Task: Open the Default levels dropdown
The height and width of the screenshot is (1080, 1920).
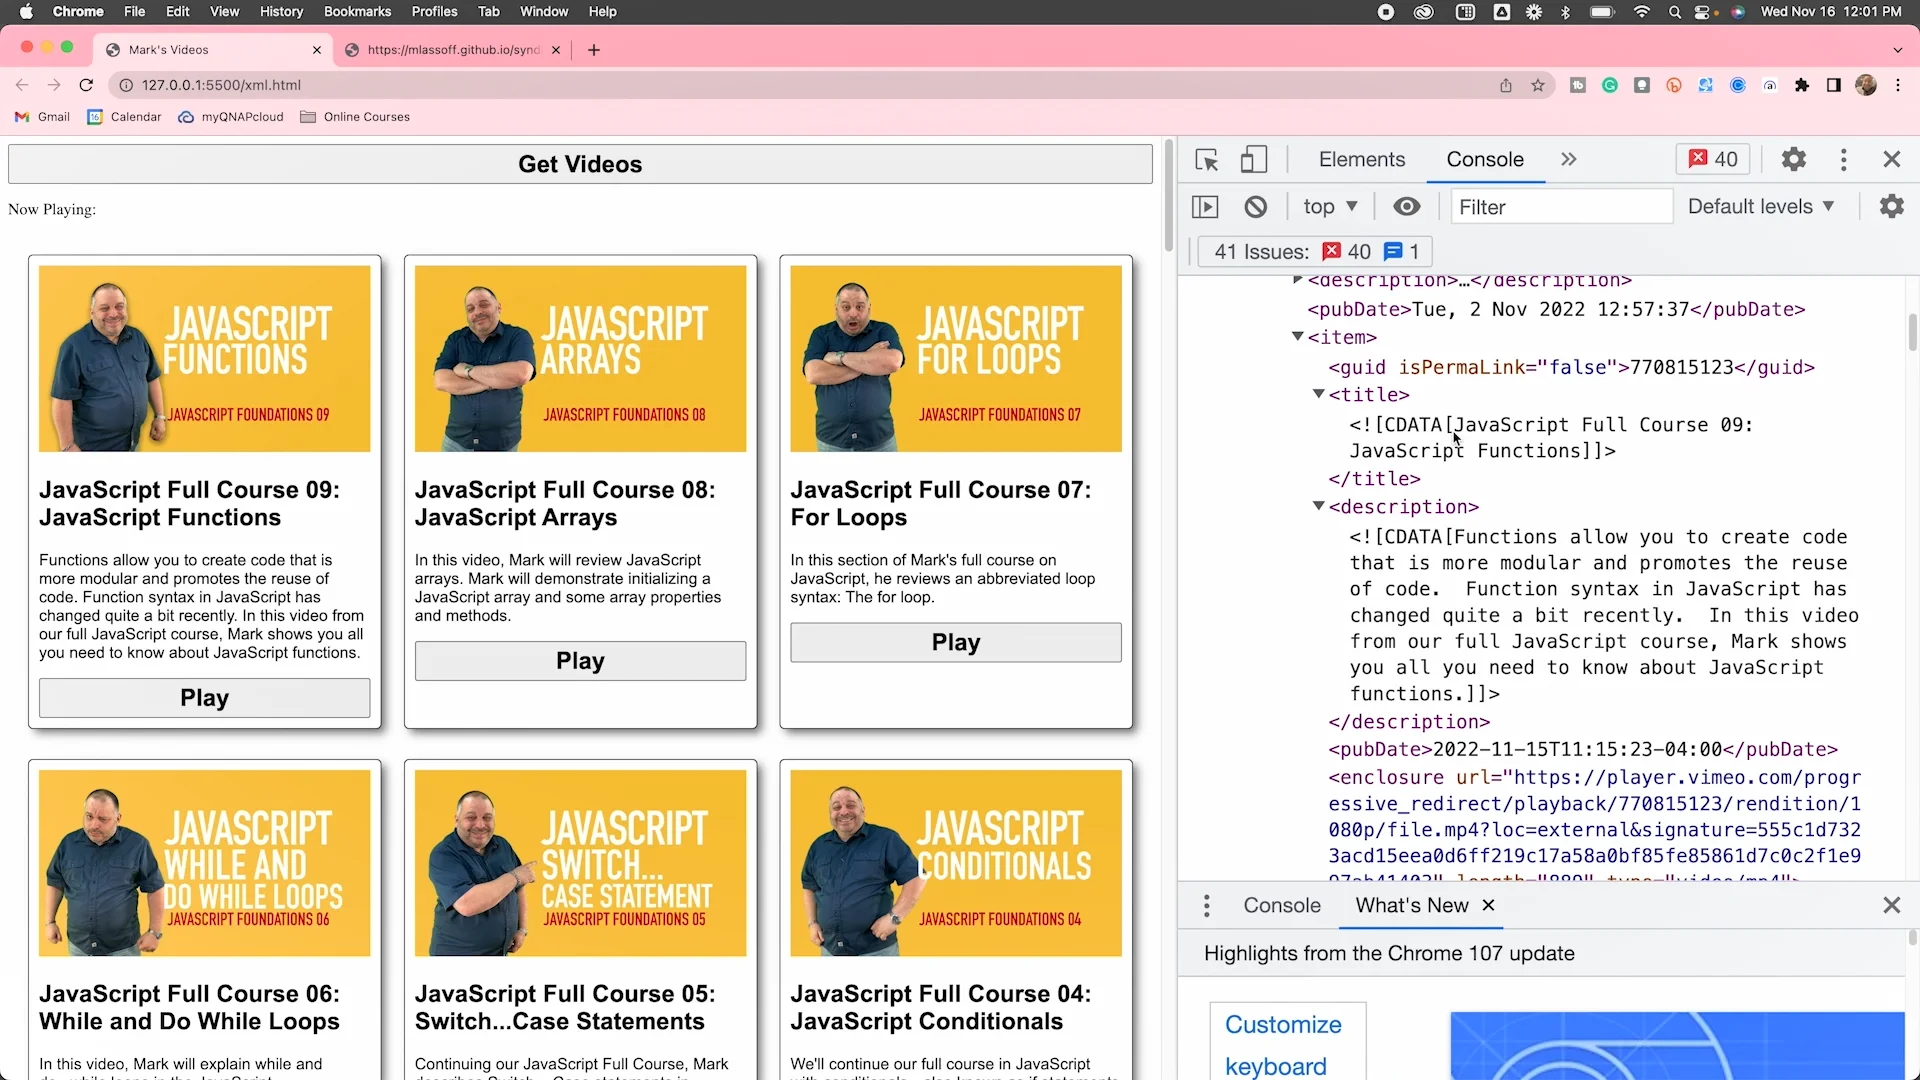Action: tap(1761, 207)
